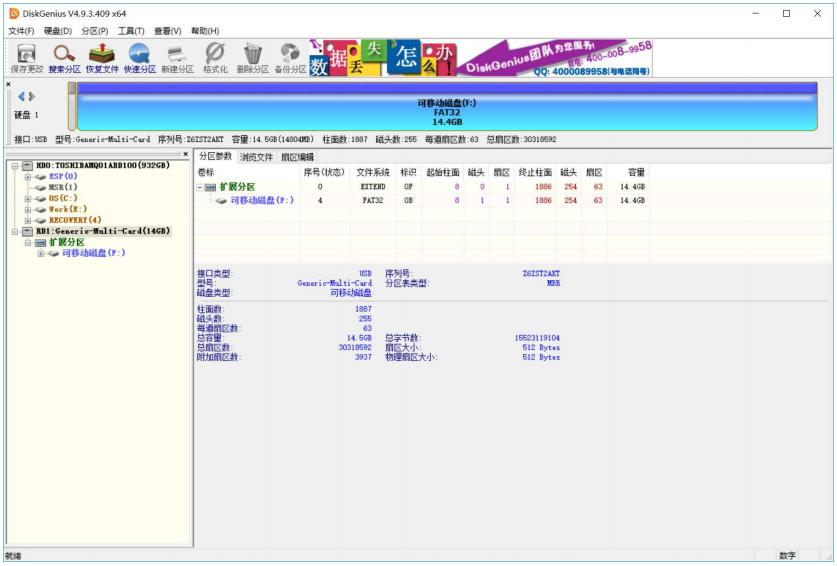Viewport: 837px width, 566px height.
Task: Select RD1:Generic-Multi-Card(14GB) disk
Action: [102, 231]
